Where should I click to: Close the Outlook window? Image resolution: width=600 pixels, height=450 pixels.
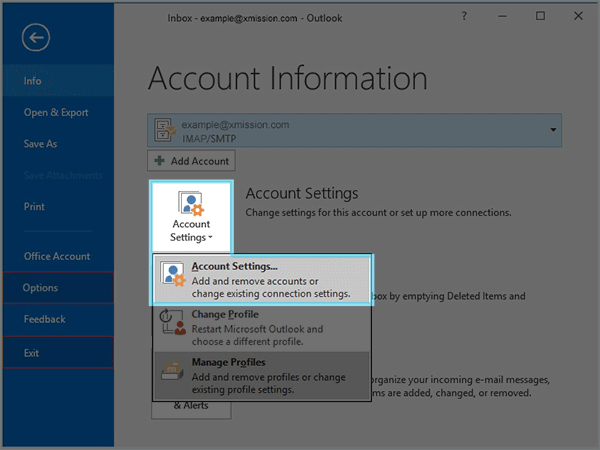tap(578, 16)
